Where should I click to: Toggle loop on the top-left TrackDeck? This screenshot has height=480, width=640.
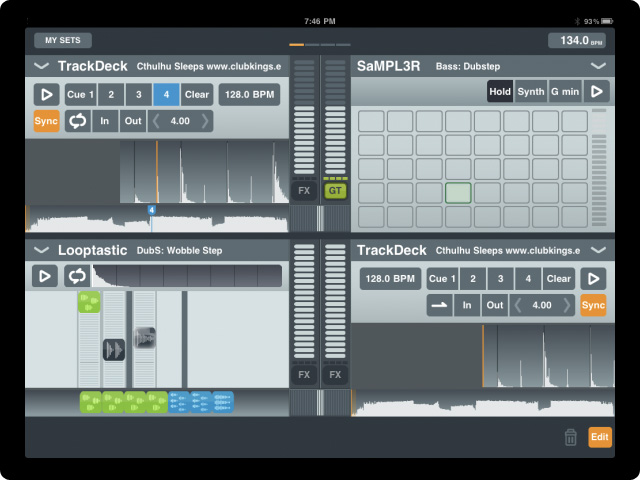(x=78, y=121)
